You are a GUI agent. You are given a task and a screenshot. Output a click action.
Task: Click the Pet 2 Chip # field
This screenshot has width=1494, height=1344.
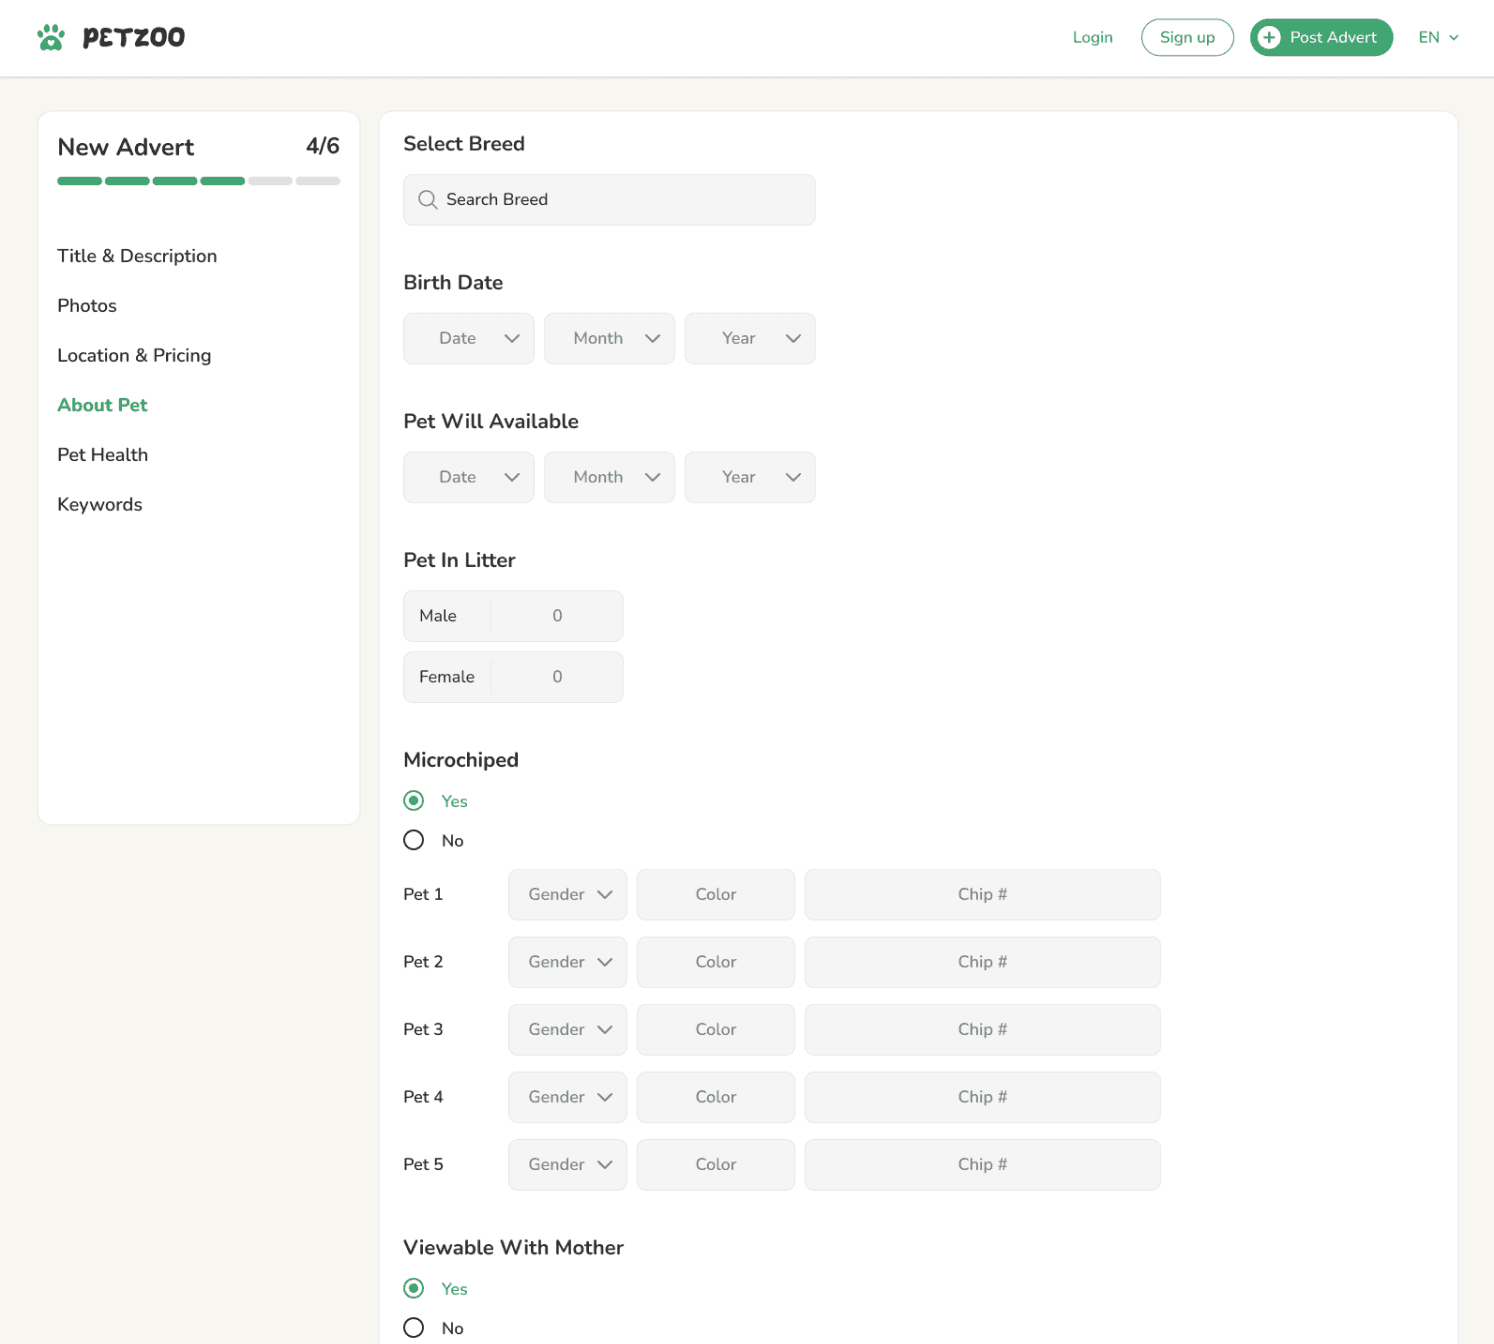(981, 962)
